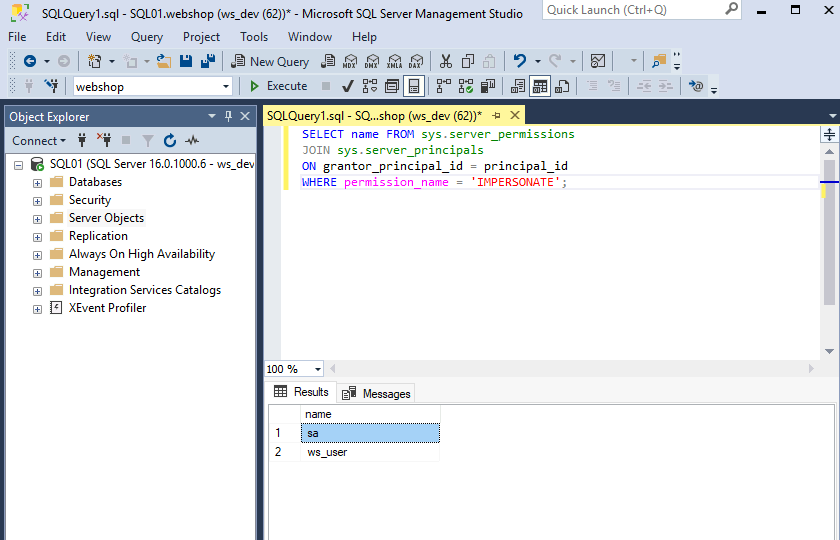Image resolution: width=840 pixels, height=540 pixels.
Task: Specify values for template parameters
Action: pyautogui.click(x=696, y=86)
